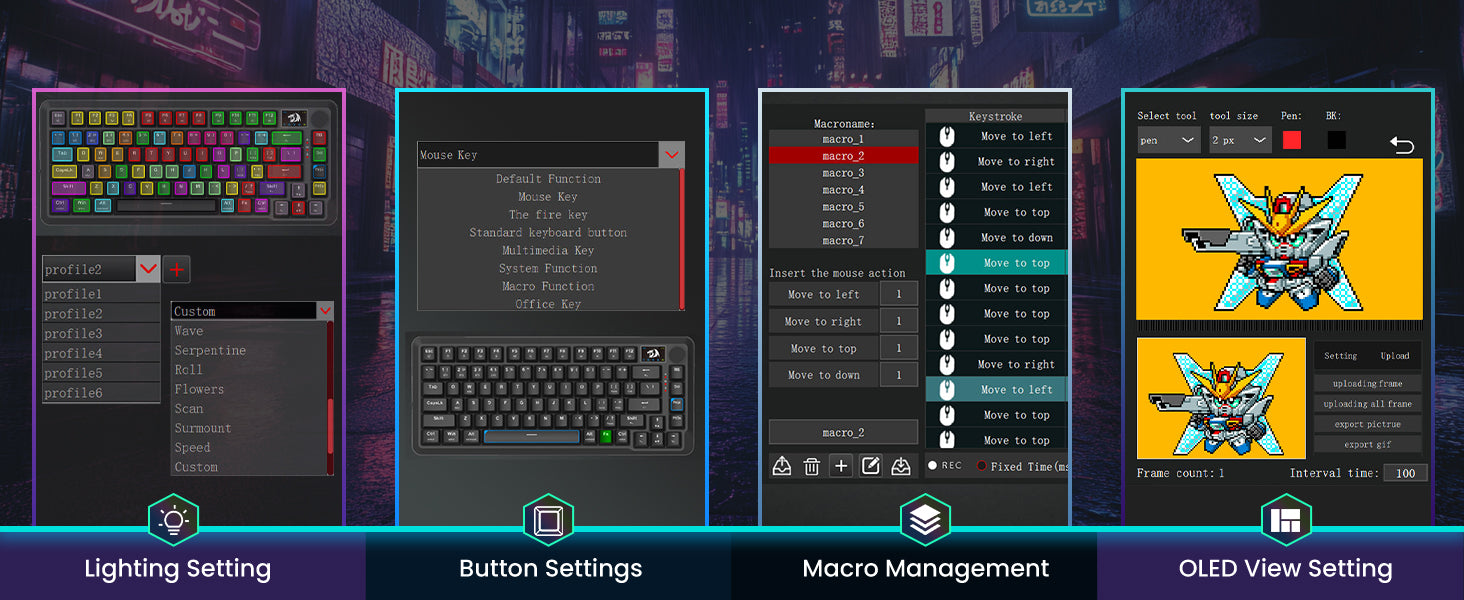Choose Multimedia Key option

coord(548,251)
